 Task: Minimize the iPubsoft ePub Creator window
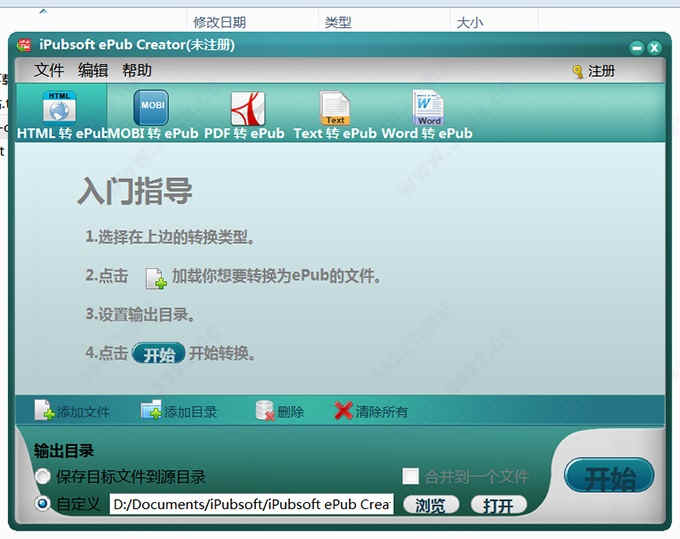click(637, 47)
